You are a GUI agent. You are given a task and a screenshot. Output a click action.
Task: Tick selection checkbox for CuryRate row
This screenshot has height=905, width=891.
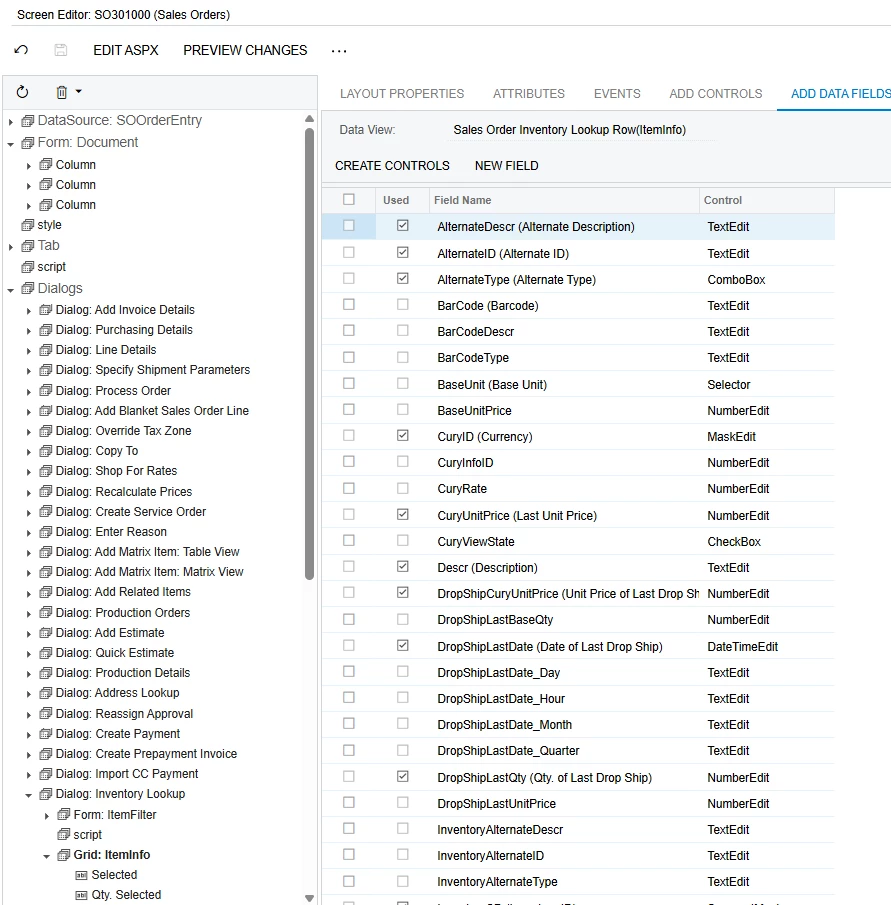coord(349,488)
